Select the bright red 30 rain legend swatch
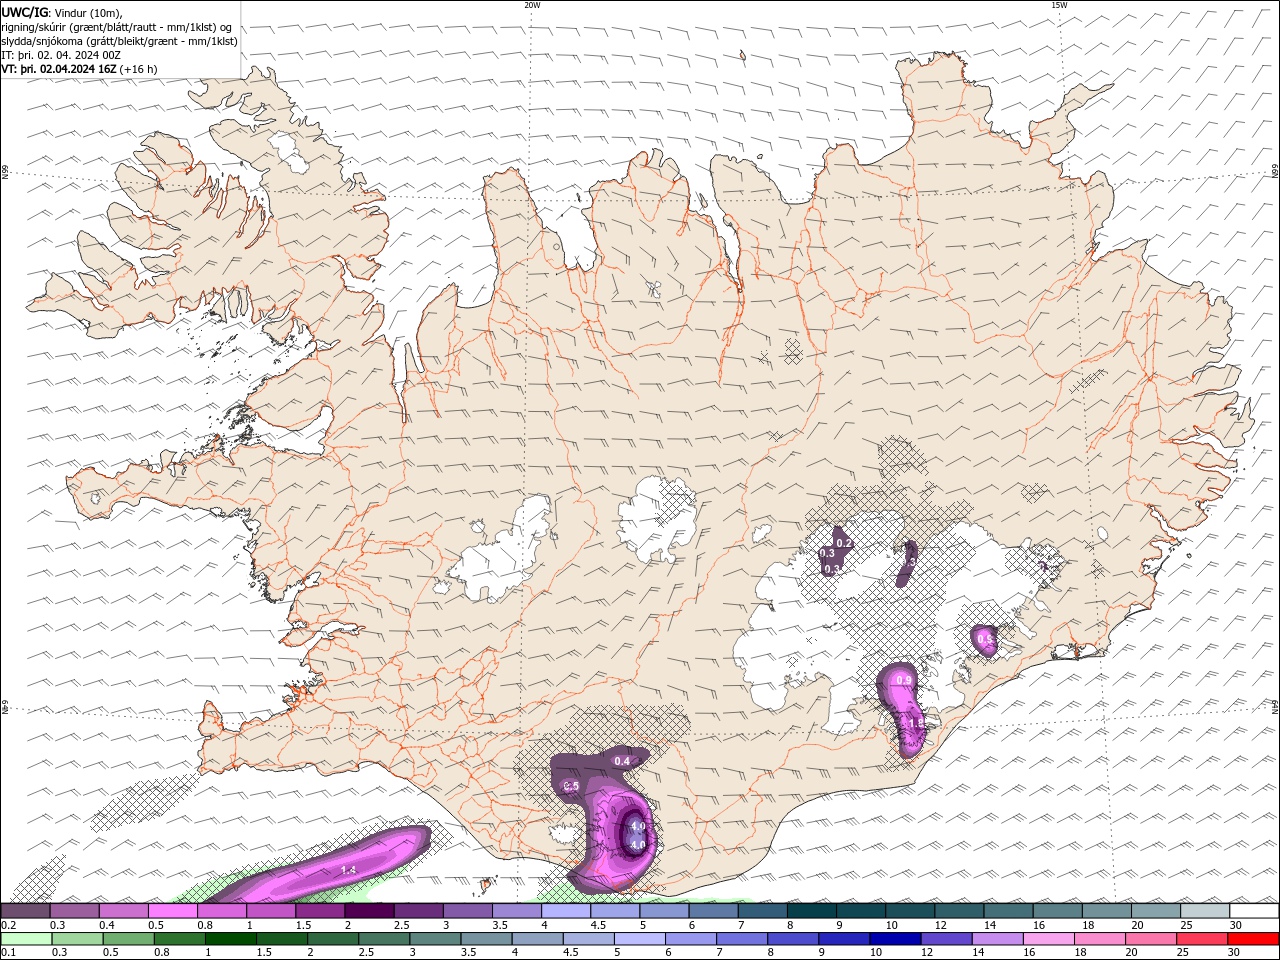 coord(1254,939)
